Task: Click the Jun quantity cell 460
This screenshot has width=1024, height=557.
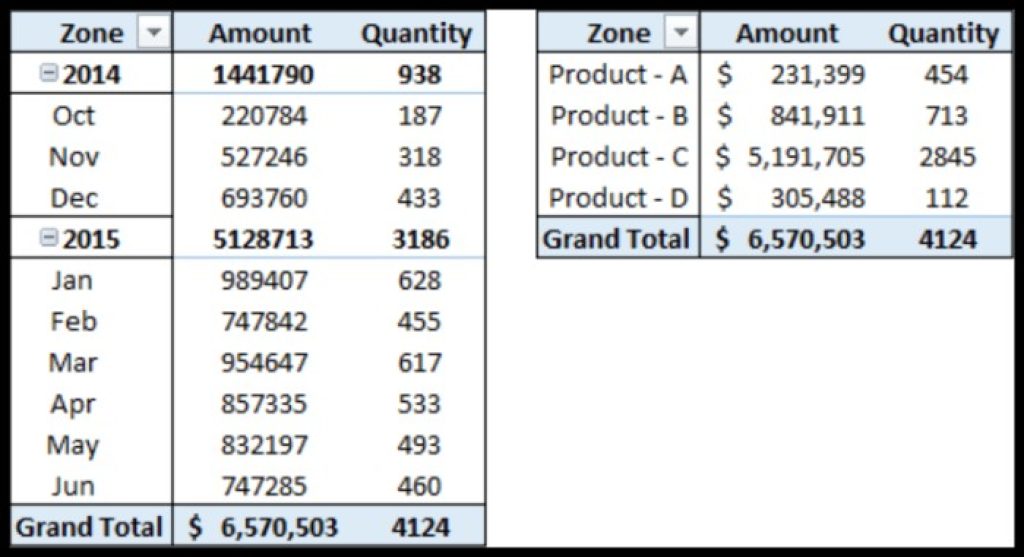Action: [x=419, y=486]
